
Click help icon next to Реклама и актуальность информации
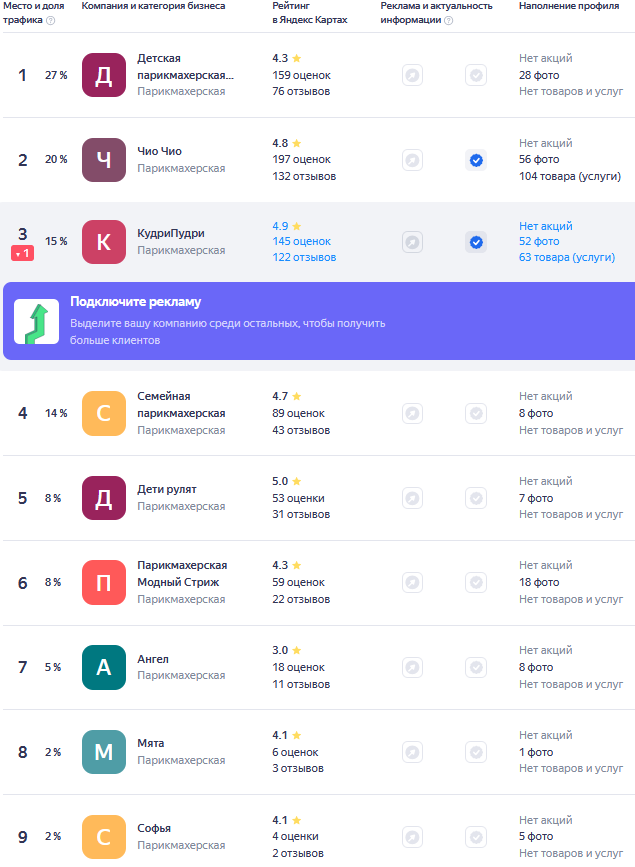tap(449, 20)
